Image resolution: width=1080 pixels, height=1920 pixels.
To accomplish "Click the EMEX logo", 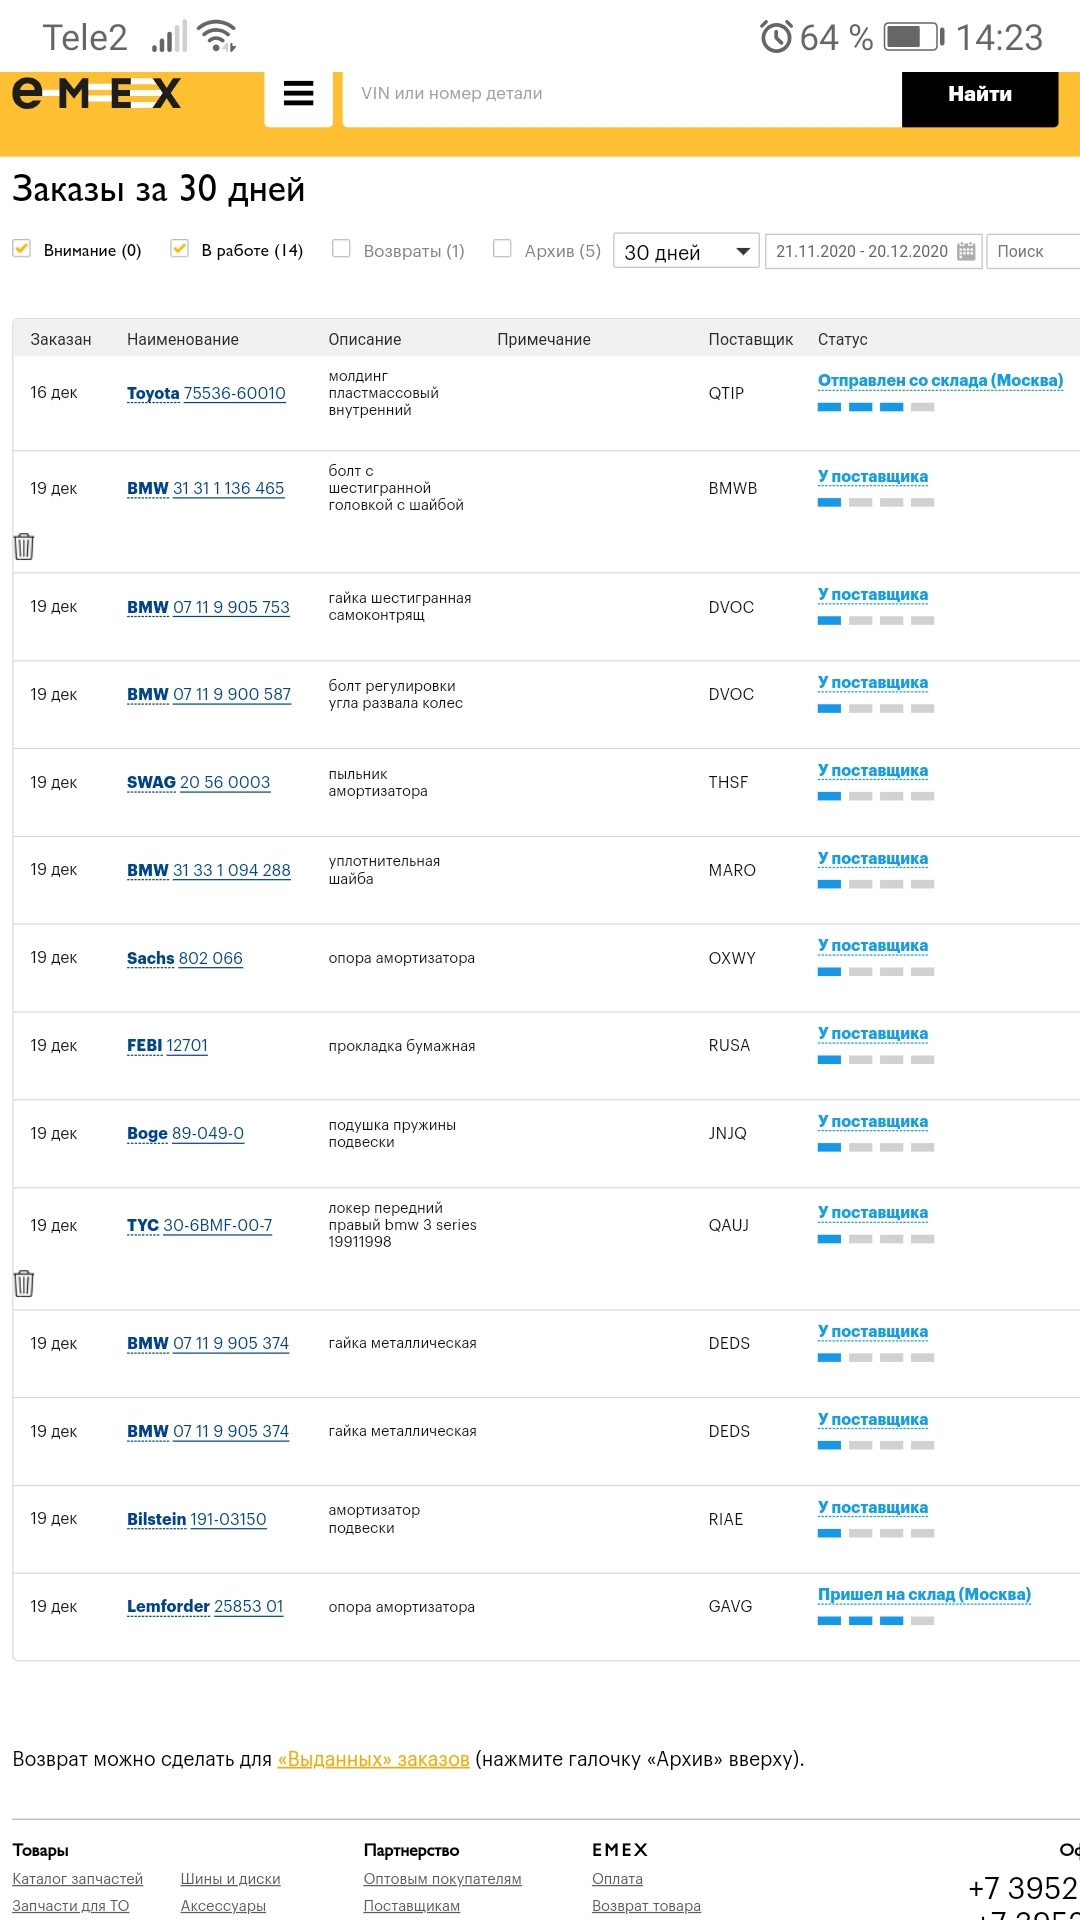I will pos(97,94).
